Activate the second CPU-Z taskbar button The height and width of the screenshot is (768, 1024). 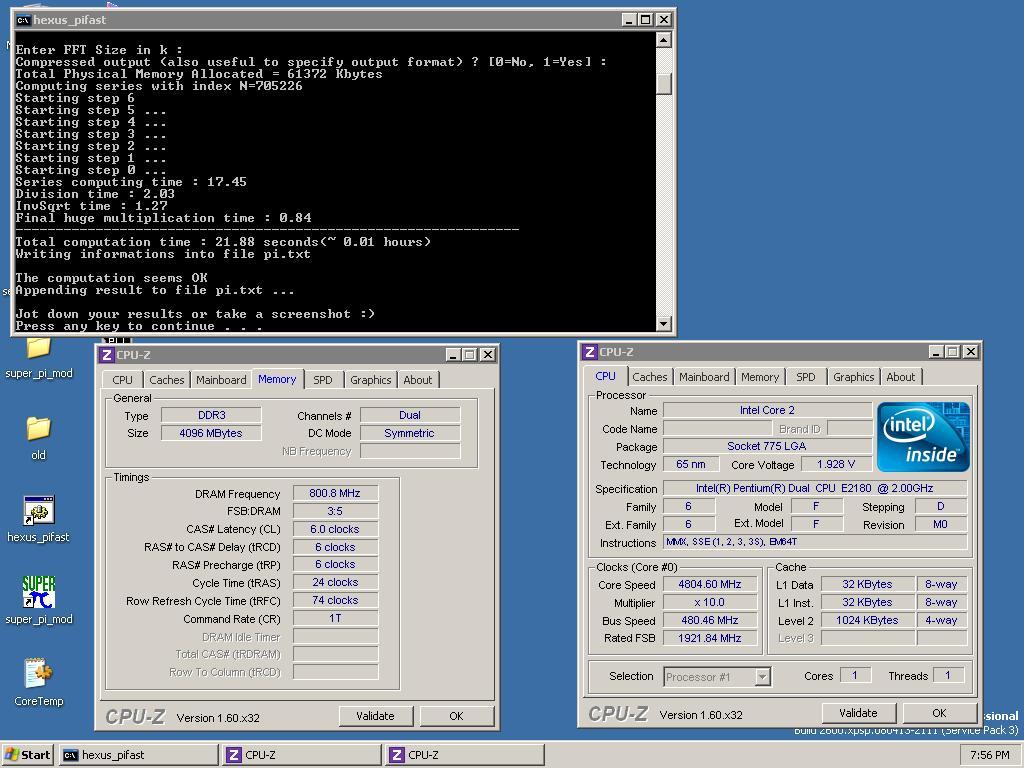(x=464, y=755)
